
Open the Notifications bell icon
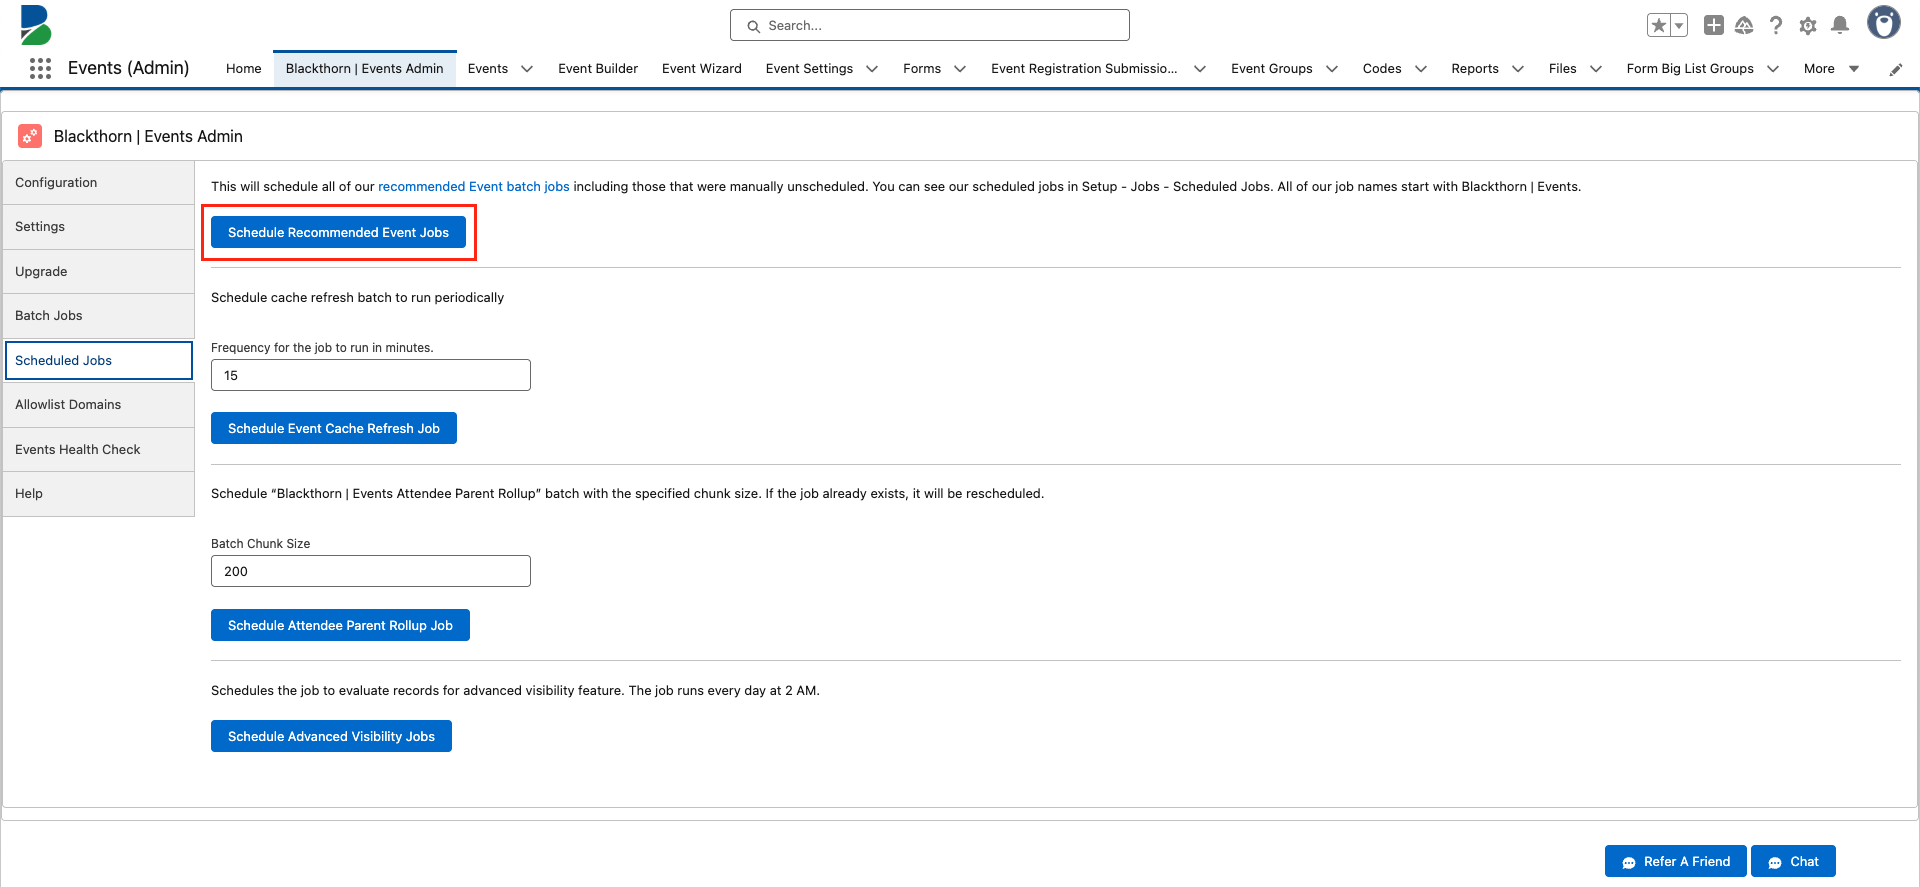[1840, 25]
